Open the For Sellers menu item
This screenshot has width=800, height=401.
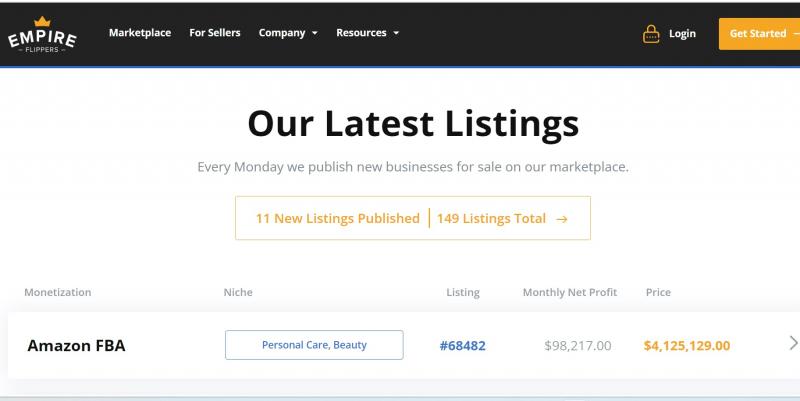(x=215, y=33)
